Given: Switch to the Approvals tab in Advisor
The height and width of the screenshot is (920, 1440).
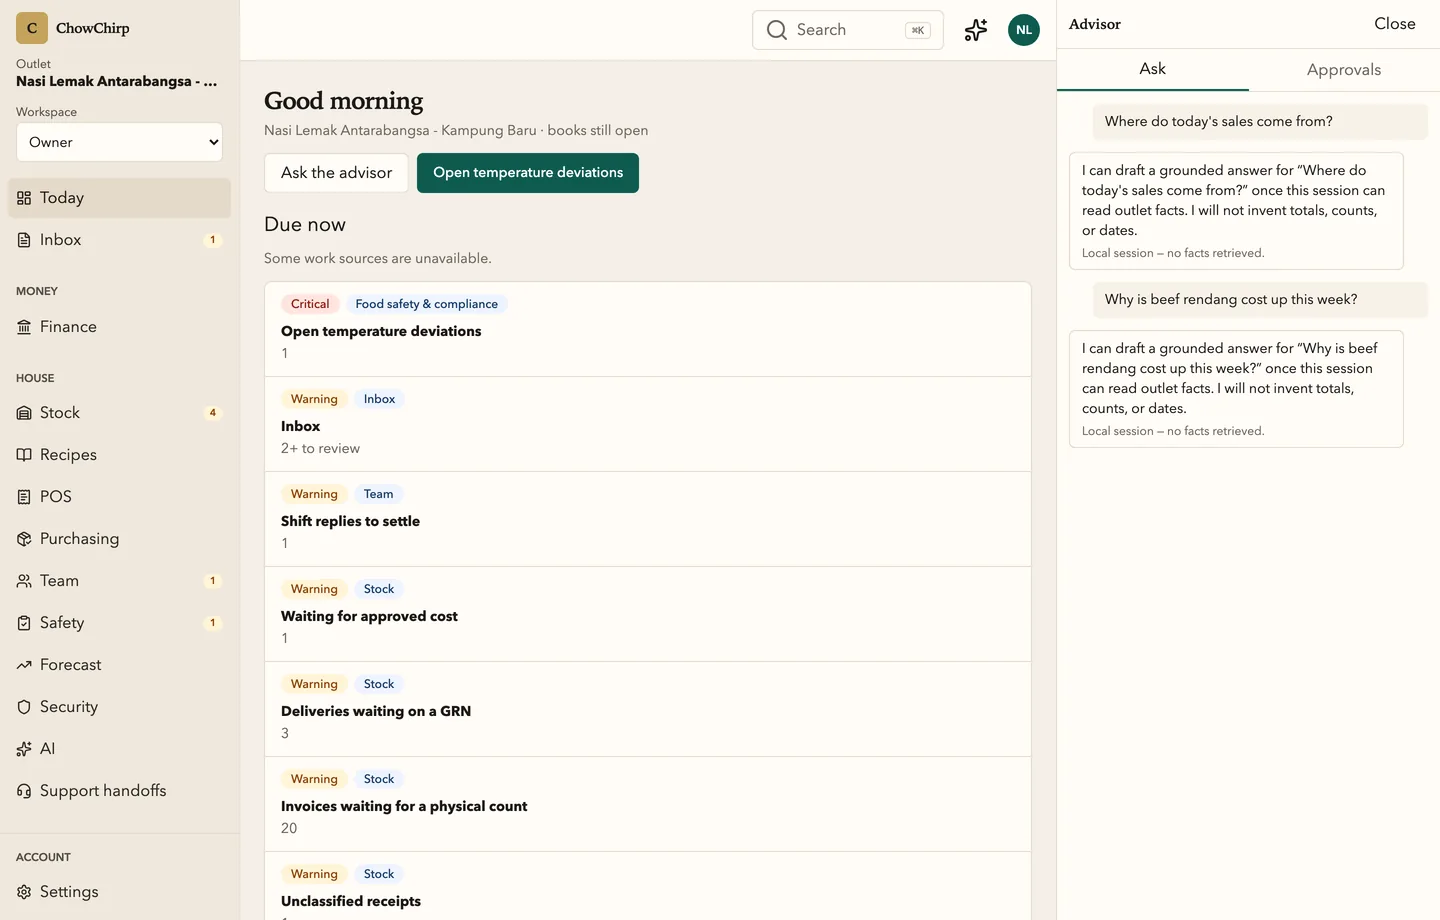Looking at the screenshot, I should (x=1344, y=70).
